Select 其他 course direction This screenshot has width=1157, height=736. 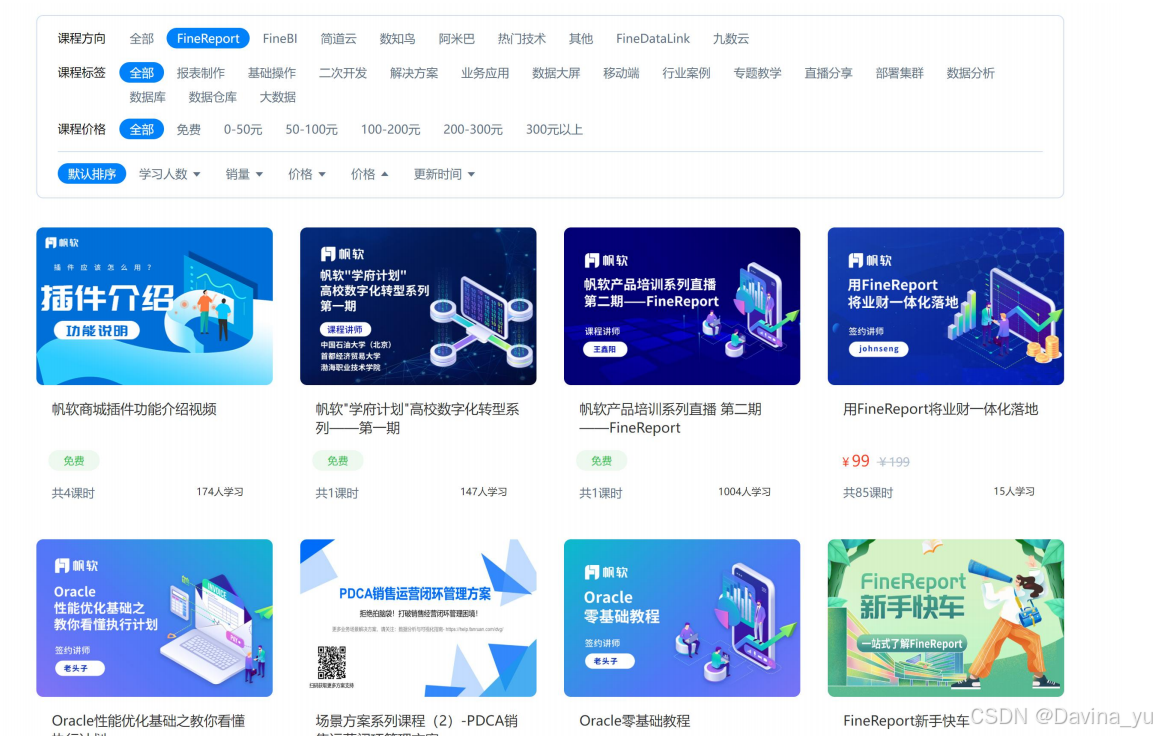click(x=581, y=38)
